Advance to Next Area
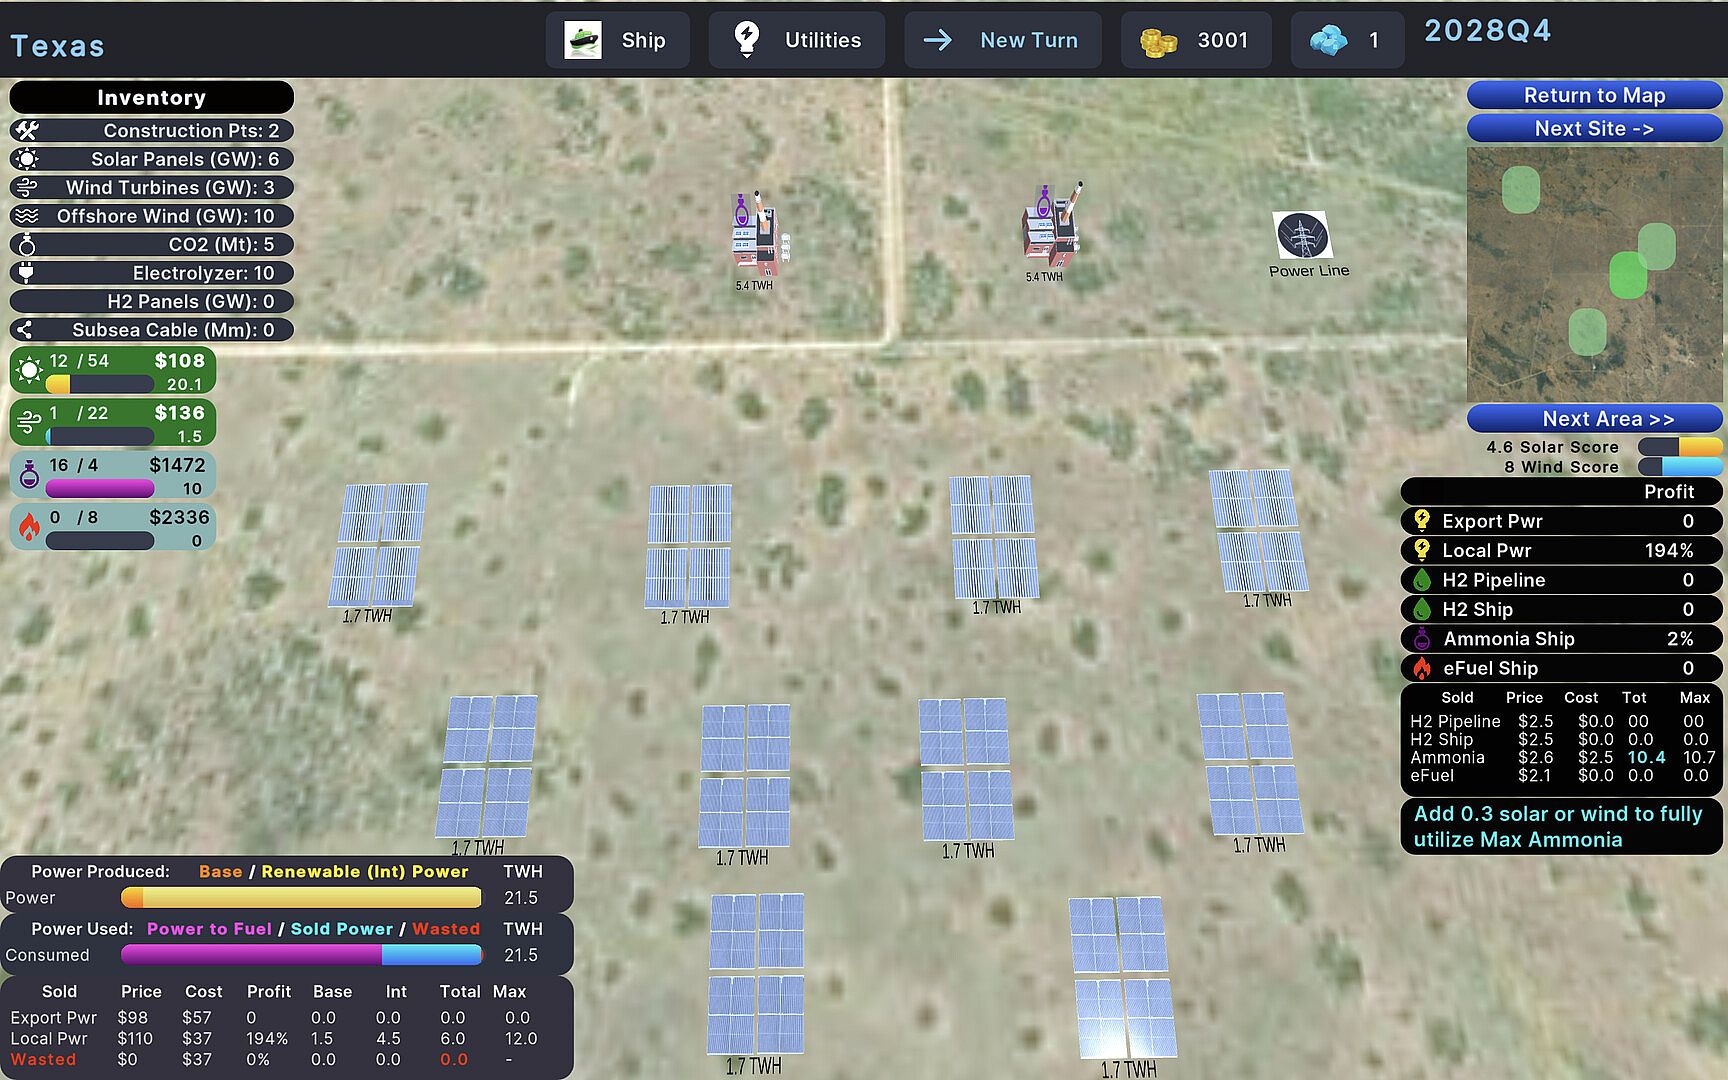The width and height of the screenshot is (1728, 1080). (1593, 419)
